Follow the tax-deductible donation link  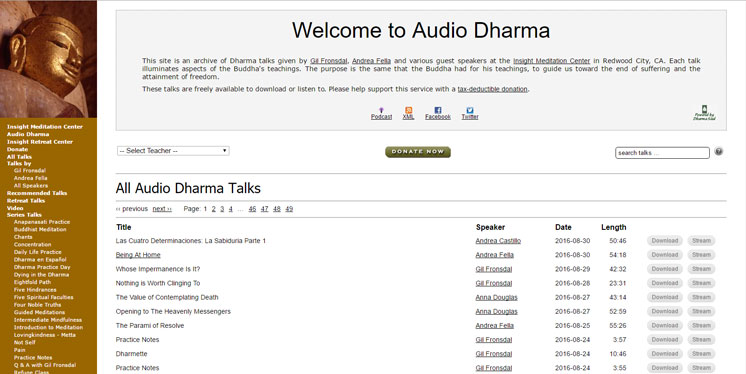click(492, 89)
